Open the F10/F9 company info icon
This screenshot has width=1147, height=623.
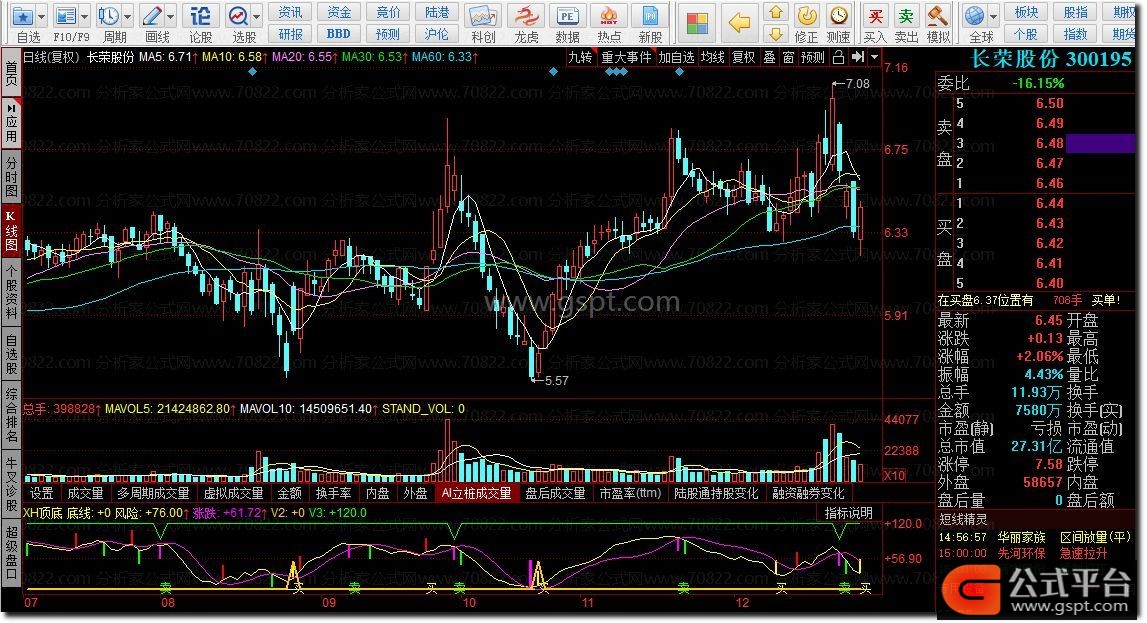[66, 16]
